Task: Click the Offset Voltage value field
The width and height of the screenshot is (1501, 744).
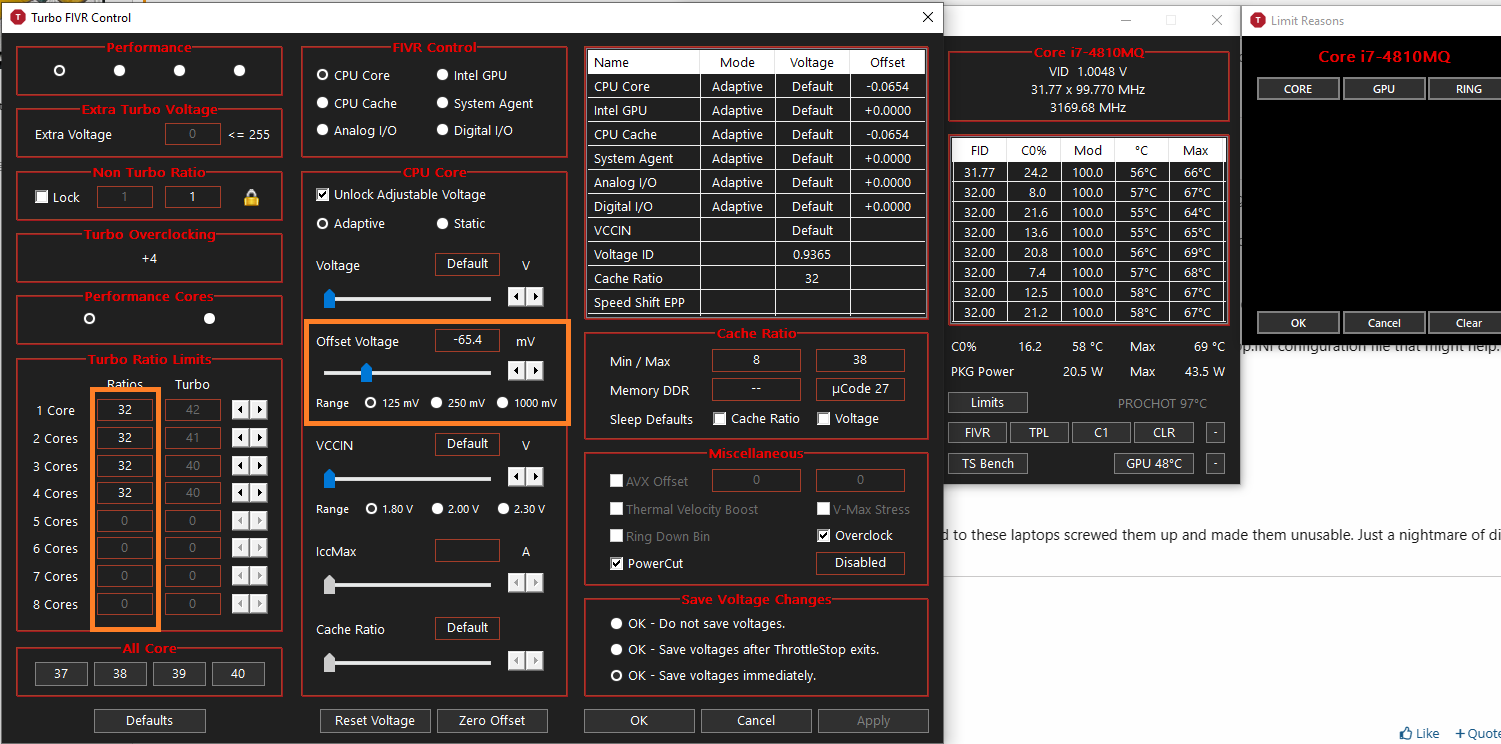Action: 467,340
